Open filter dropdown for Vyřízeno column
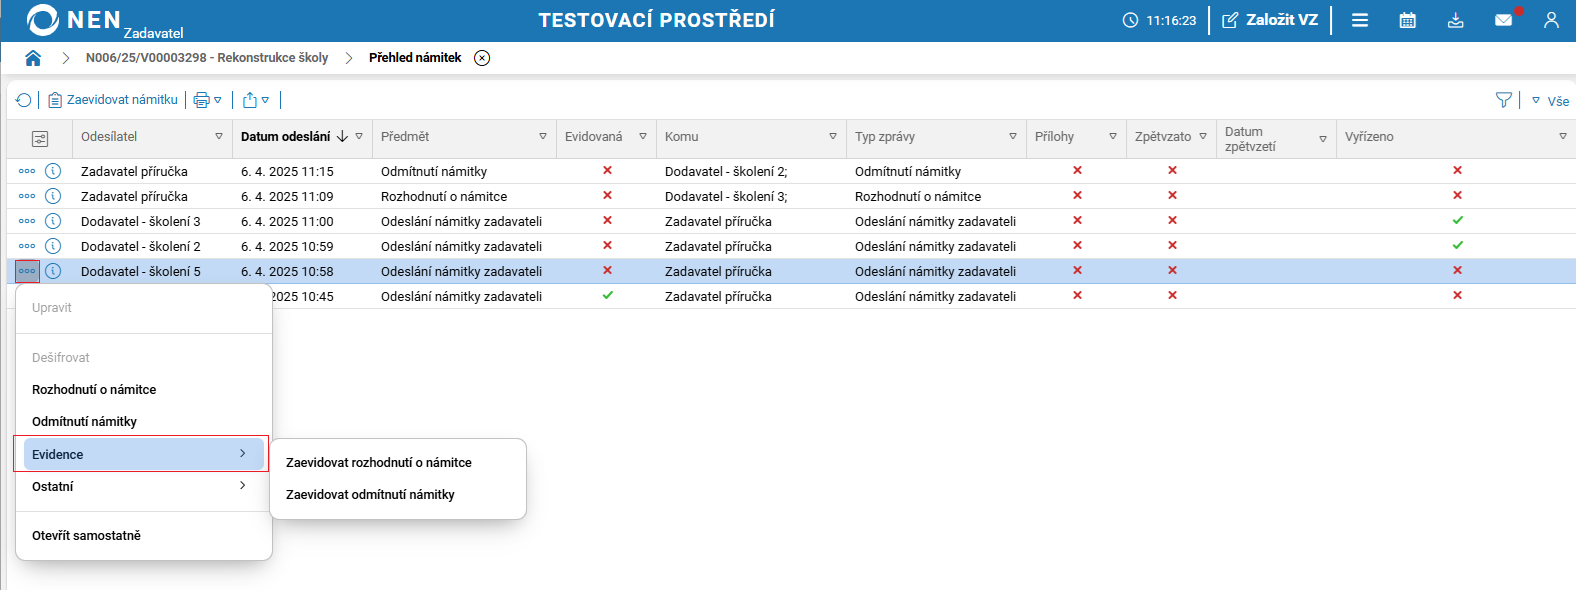Image resolution: width=1576 pixels, height=590 pixels. [1563, 137]
